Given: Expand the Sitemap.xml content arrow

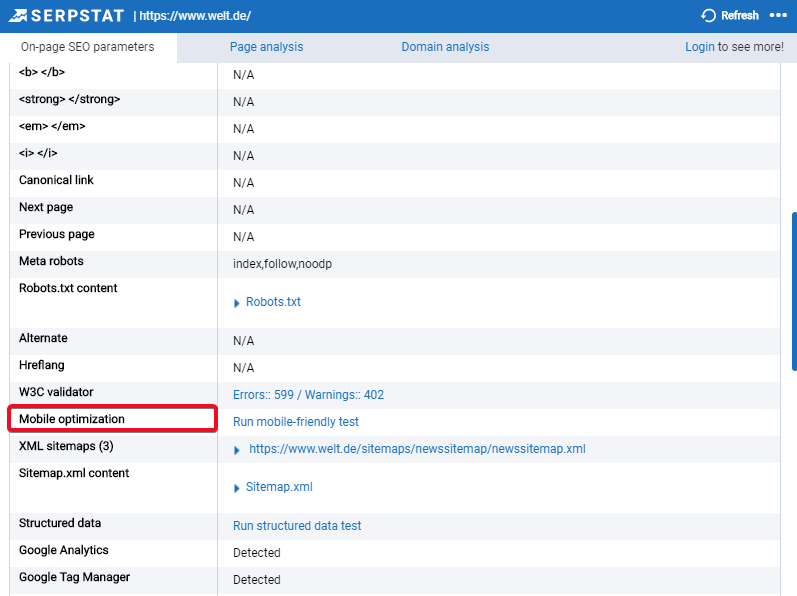Looking at the screenshot, I should coord(236,488).
